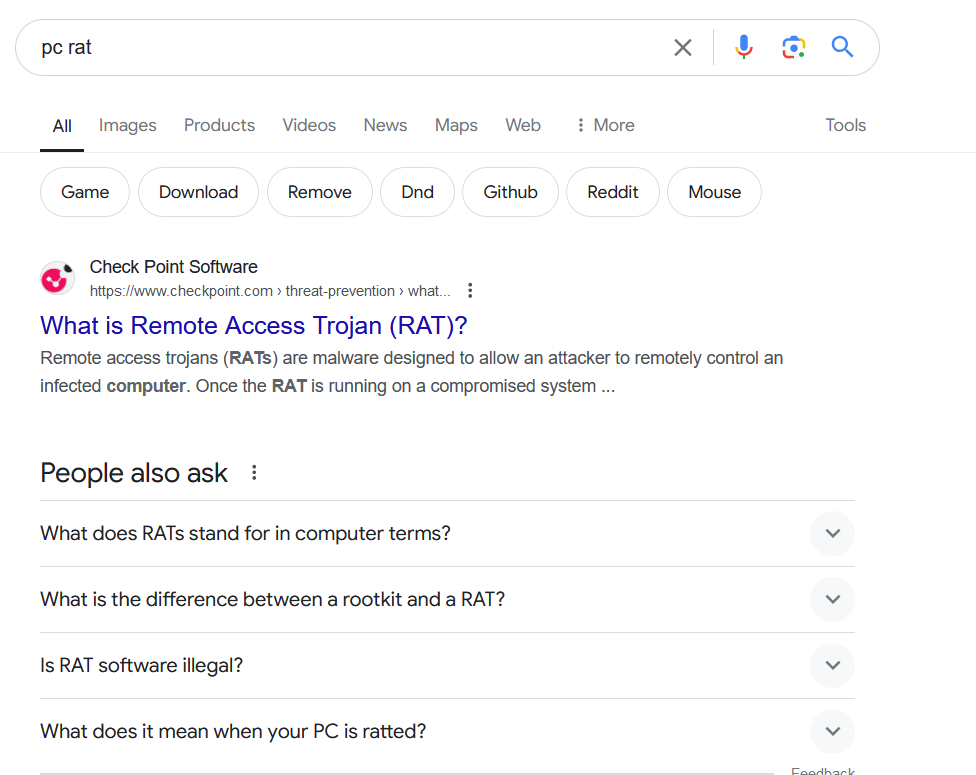
Task: Select the Dnd suggestion chip
Action: pyautogui.click(x=418, y=192)
